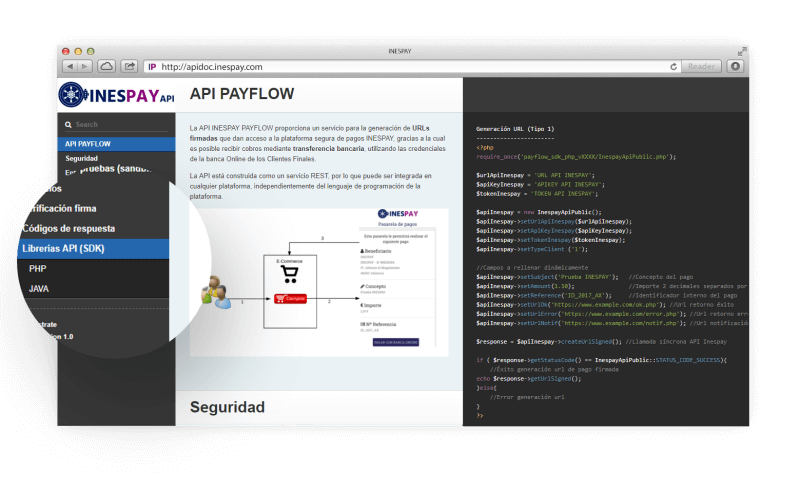800x490 pixels.
Task: Focus the Search field in the sidebar
Action: 116,125
